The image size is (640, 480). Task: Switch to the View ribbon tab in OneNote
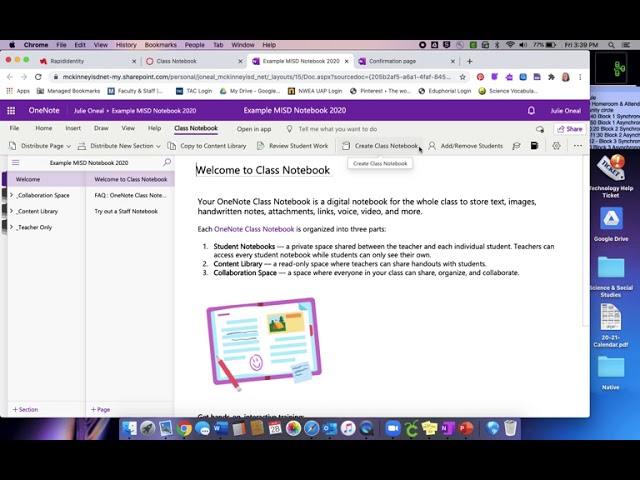click(128, 128)
